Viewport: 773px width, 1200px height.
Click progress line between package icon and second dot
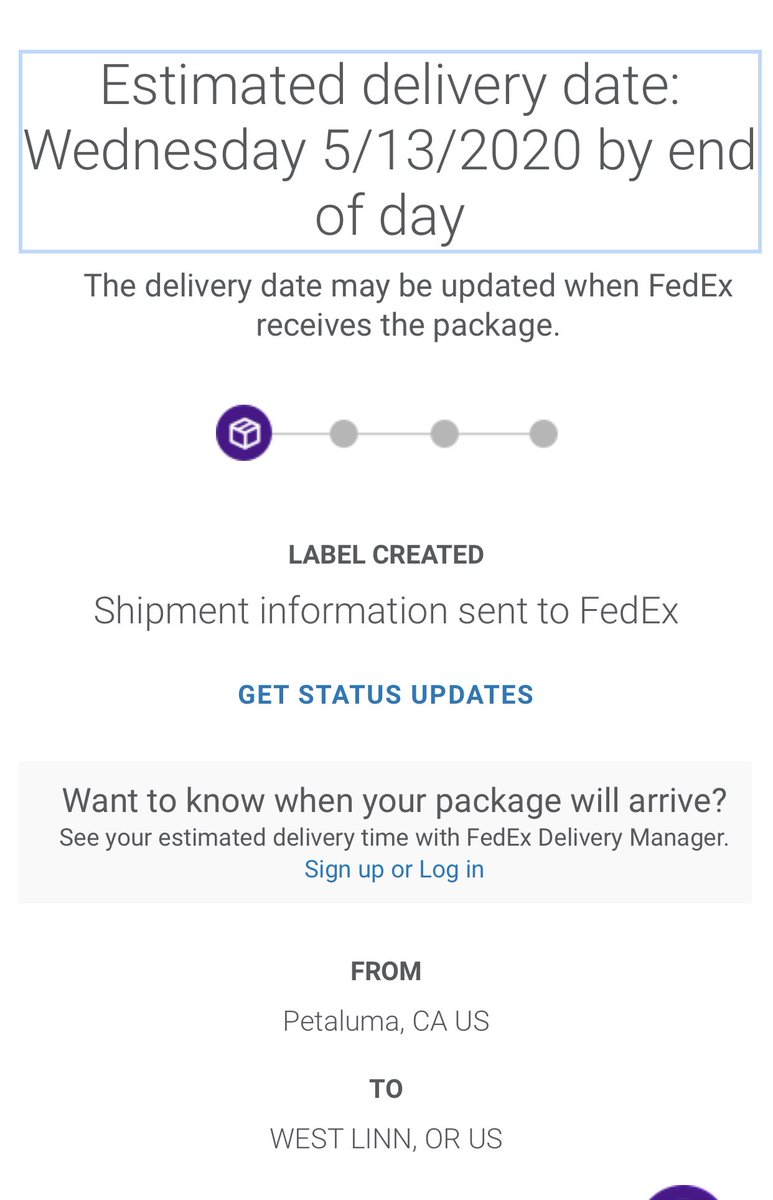tap(300, 434)
